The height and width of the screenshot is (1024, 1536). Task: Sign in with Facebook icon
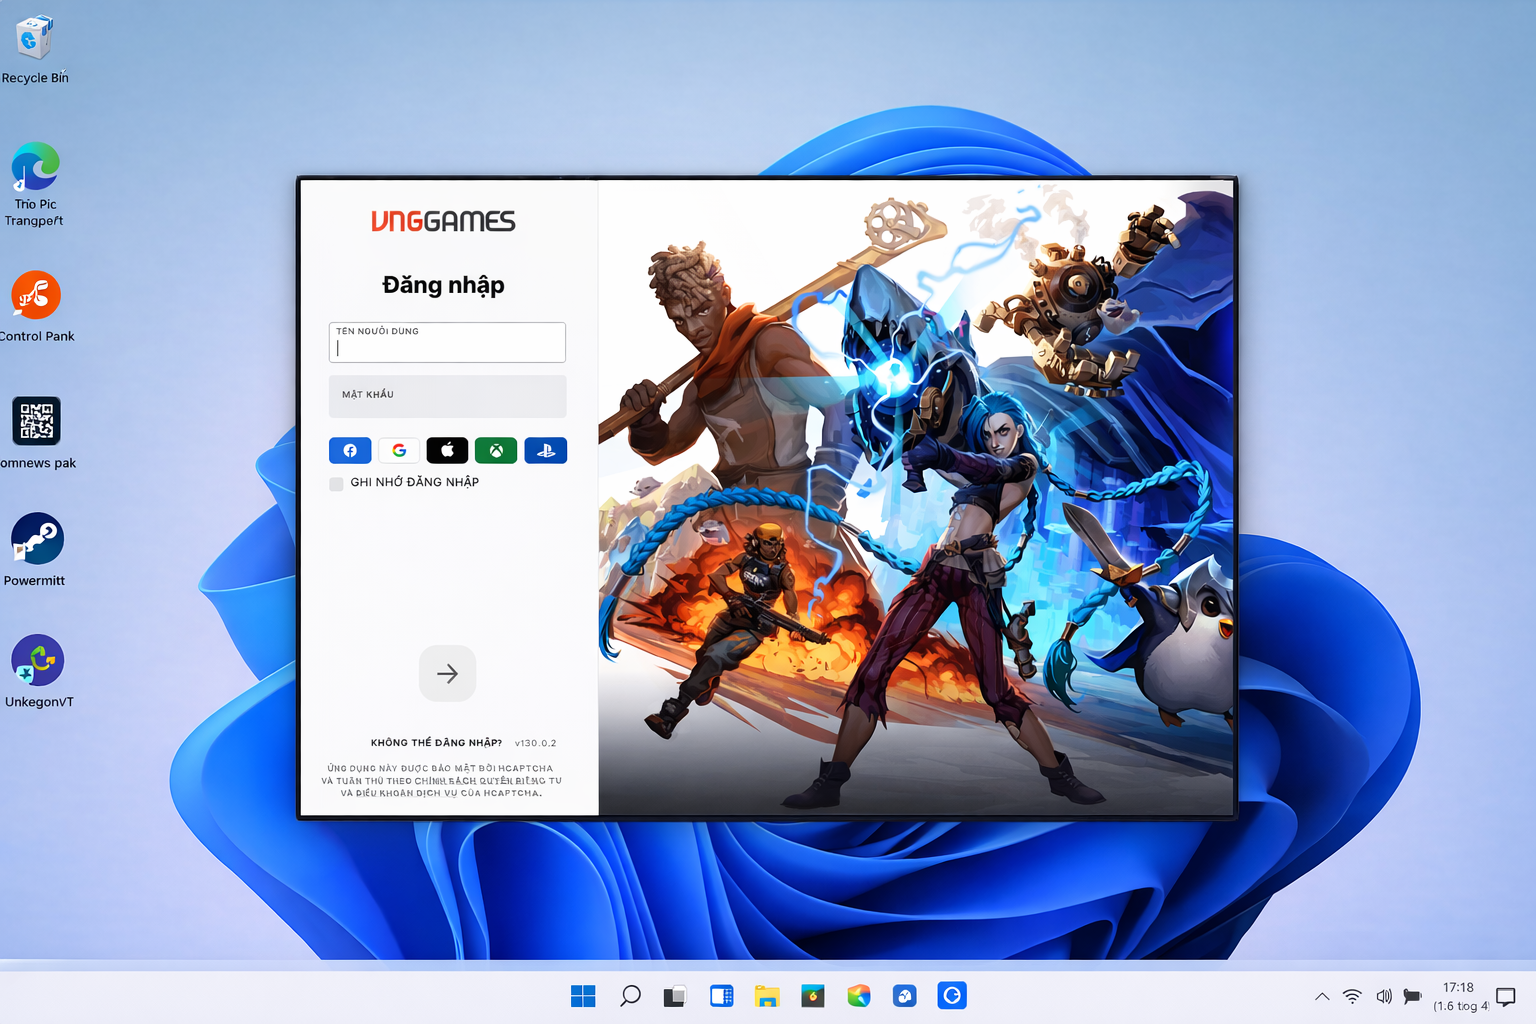(x=350, y=451)
